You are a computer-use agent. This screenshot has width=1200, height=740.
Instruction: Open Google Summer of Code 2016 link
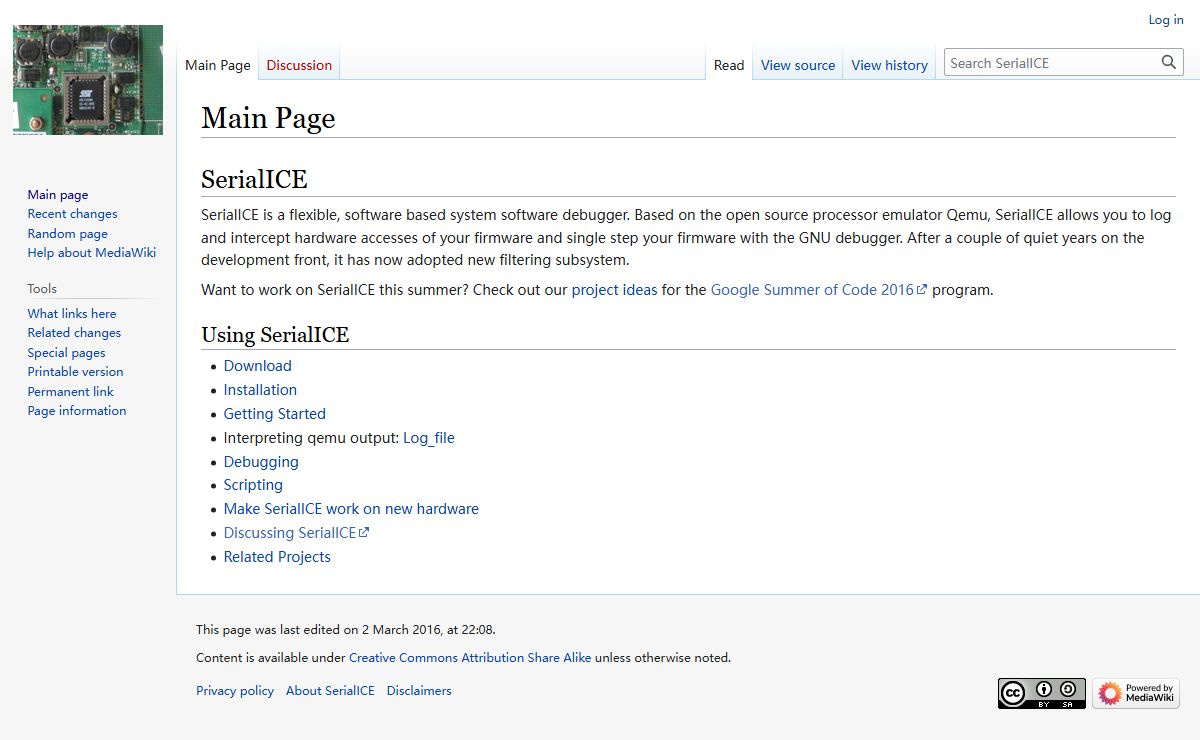pyautogui.click(x=819, y=290)
